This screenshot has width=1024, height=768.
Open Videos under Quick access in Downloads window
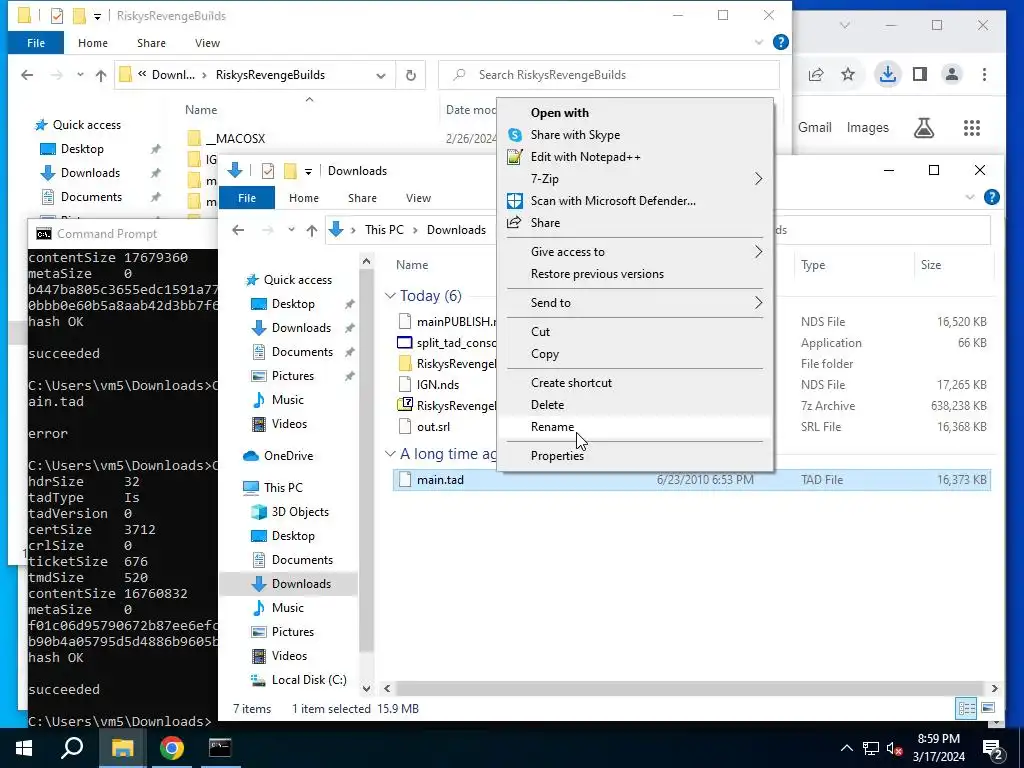click(x=289, y=424)
